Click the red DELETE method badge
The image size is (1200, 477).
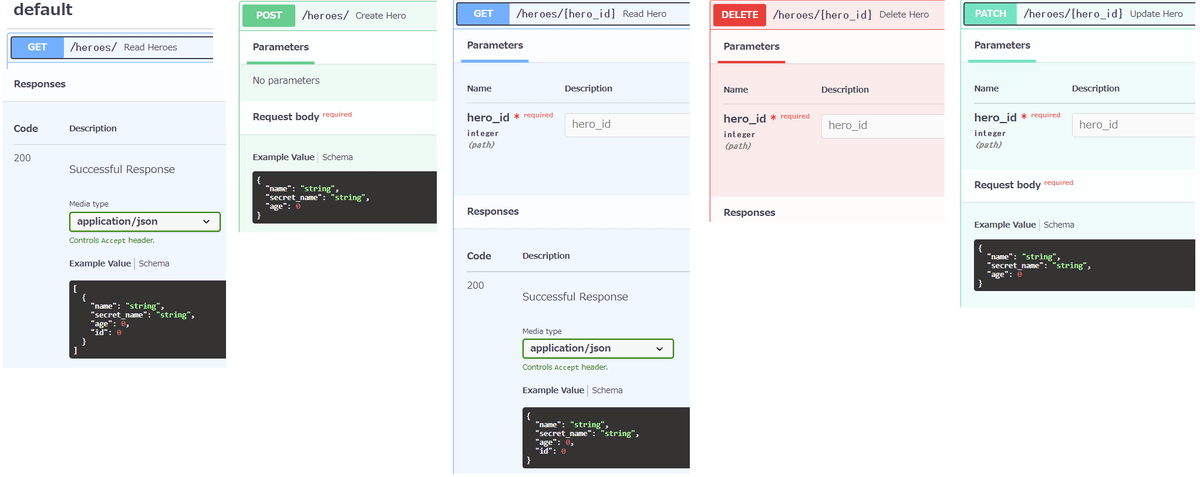tap(740, 15)
